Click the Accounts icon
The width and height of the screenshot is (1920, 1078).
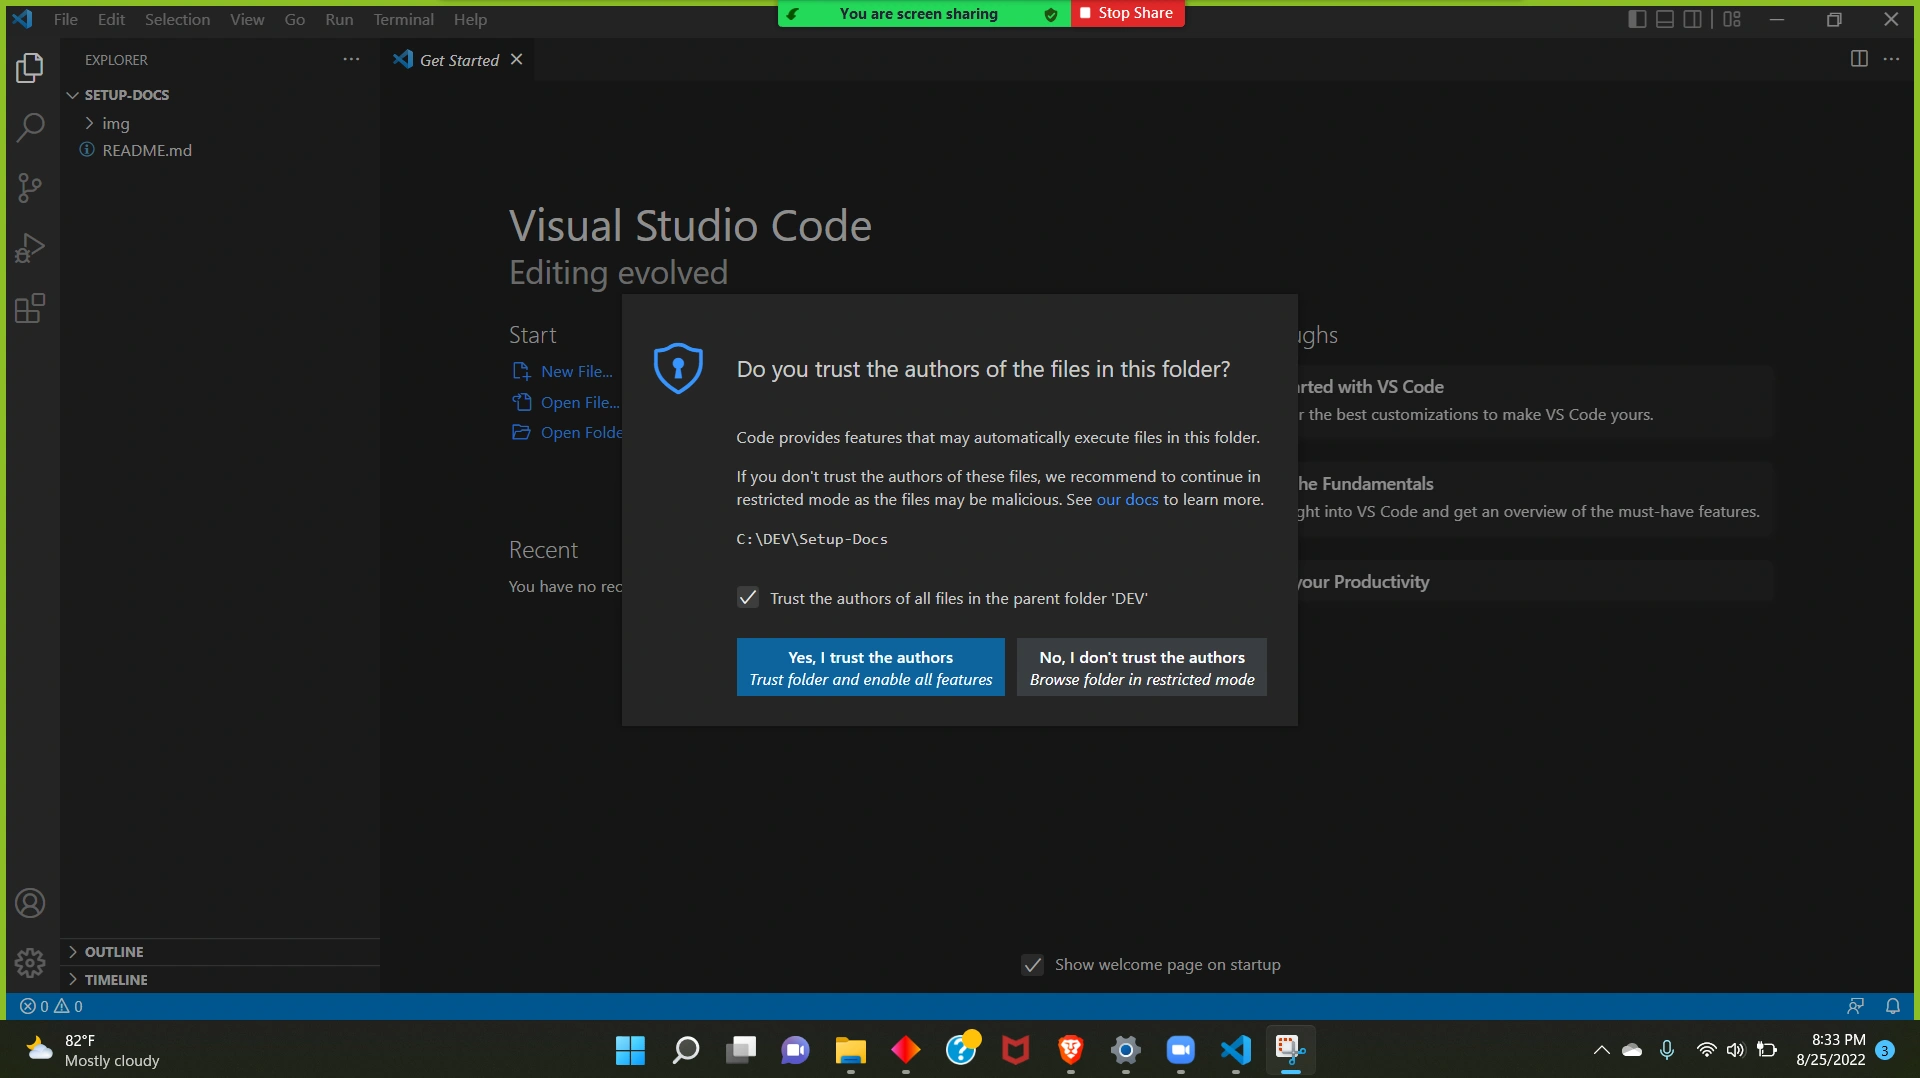(30, 904)
